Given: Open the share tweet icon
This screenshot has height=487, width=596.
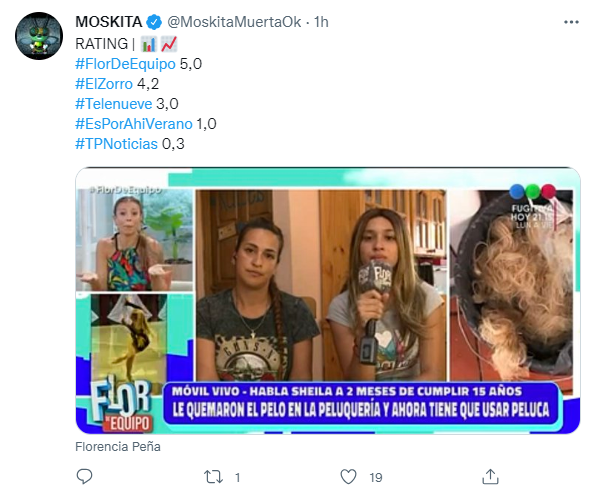Looking at the screenshot, I should 490,476.
